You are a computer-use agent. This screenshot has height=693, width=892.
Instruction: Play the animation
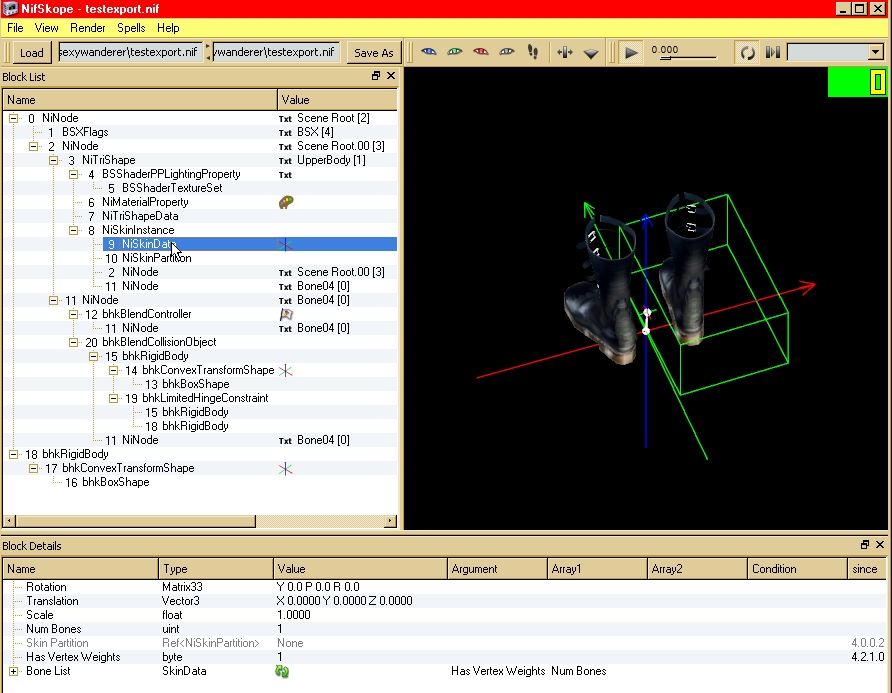click(x=631, y=52)
